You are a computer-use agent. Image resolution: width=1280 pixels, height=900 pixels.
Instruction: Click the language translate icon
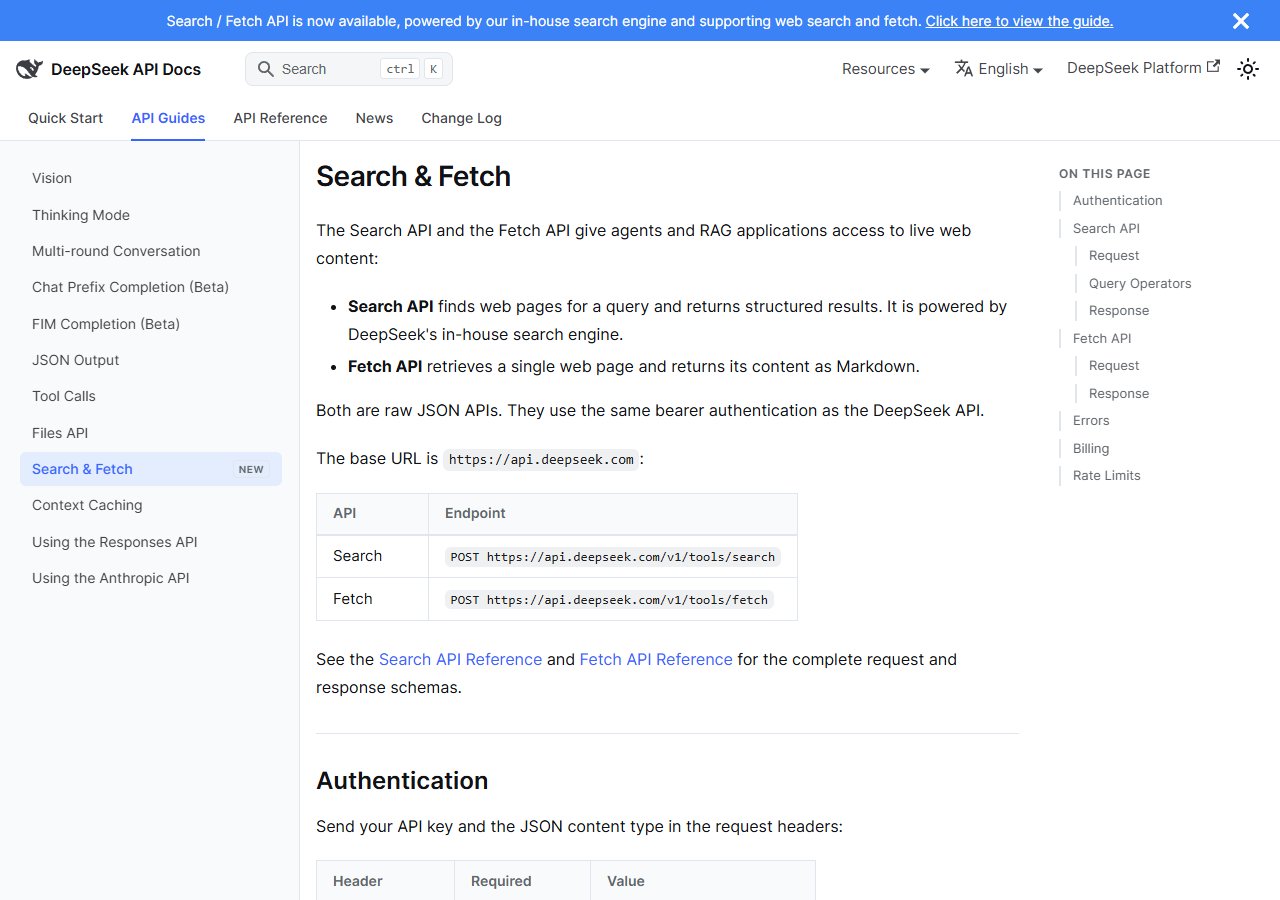[964, 68]
